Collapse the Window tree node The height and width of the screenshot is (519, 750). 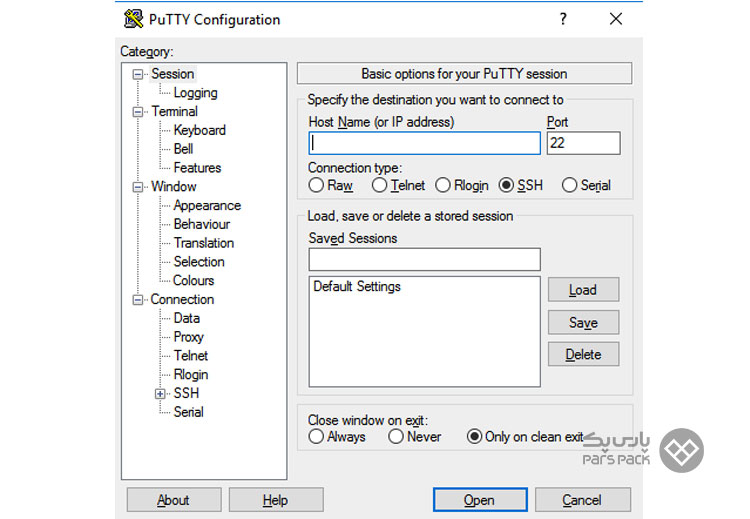coord(138,187)
